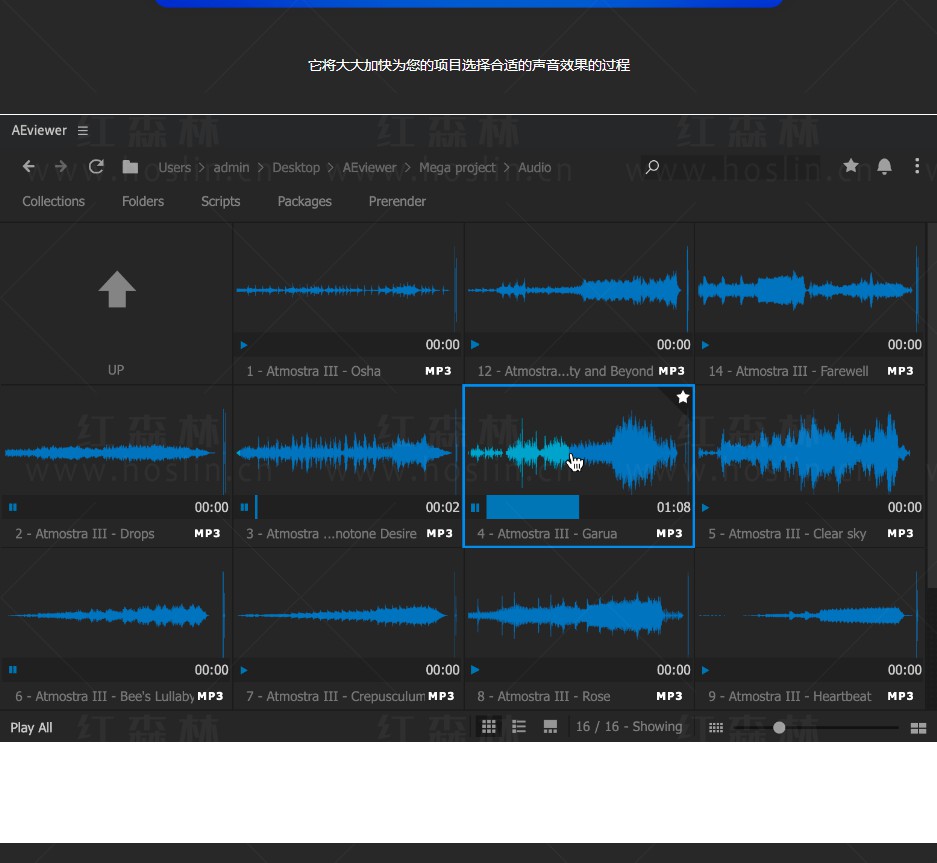Toggle favorite star on Garua thumbnail
The image size is (937, 863).
(x=682, y=397)
